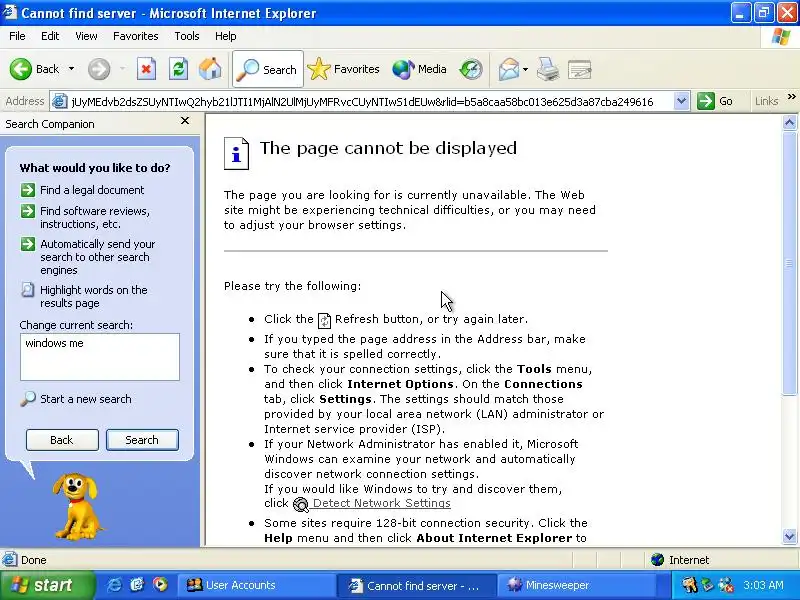Expand the Mail dropdown arrow
Viewport: 800px width, 600px height.
(x=526, y=69)
